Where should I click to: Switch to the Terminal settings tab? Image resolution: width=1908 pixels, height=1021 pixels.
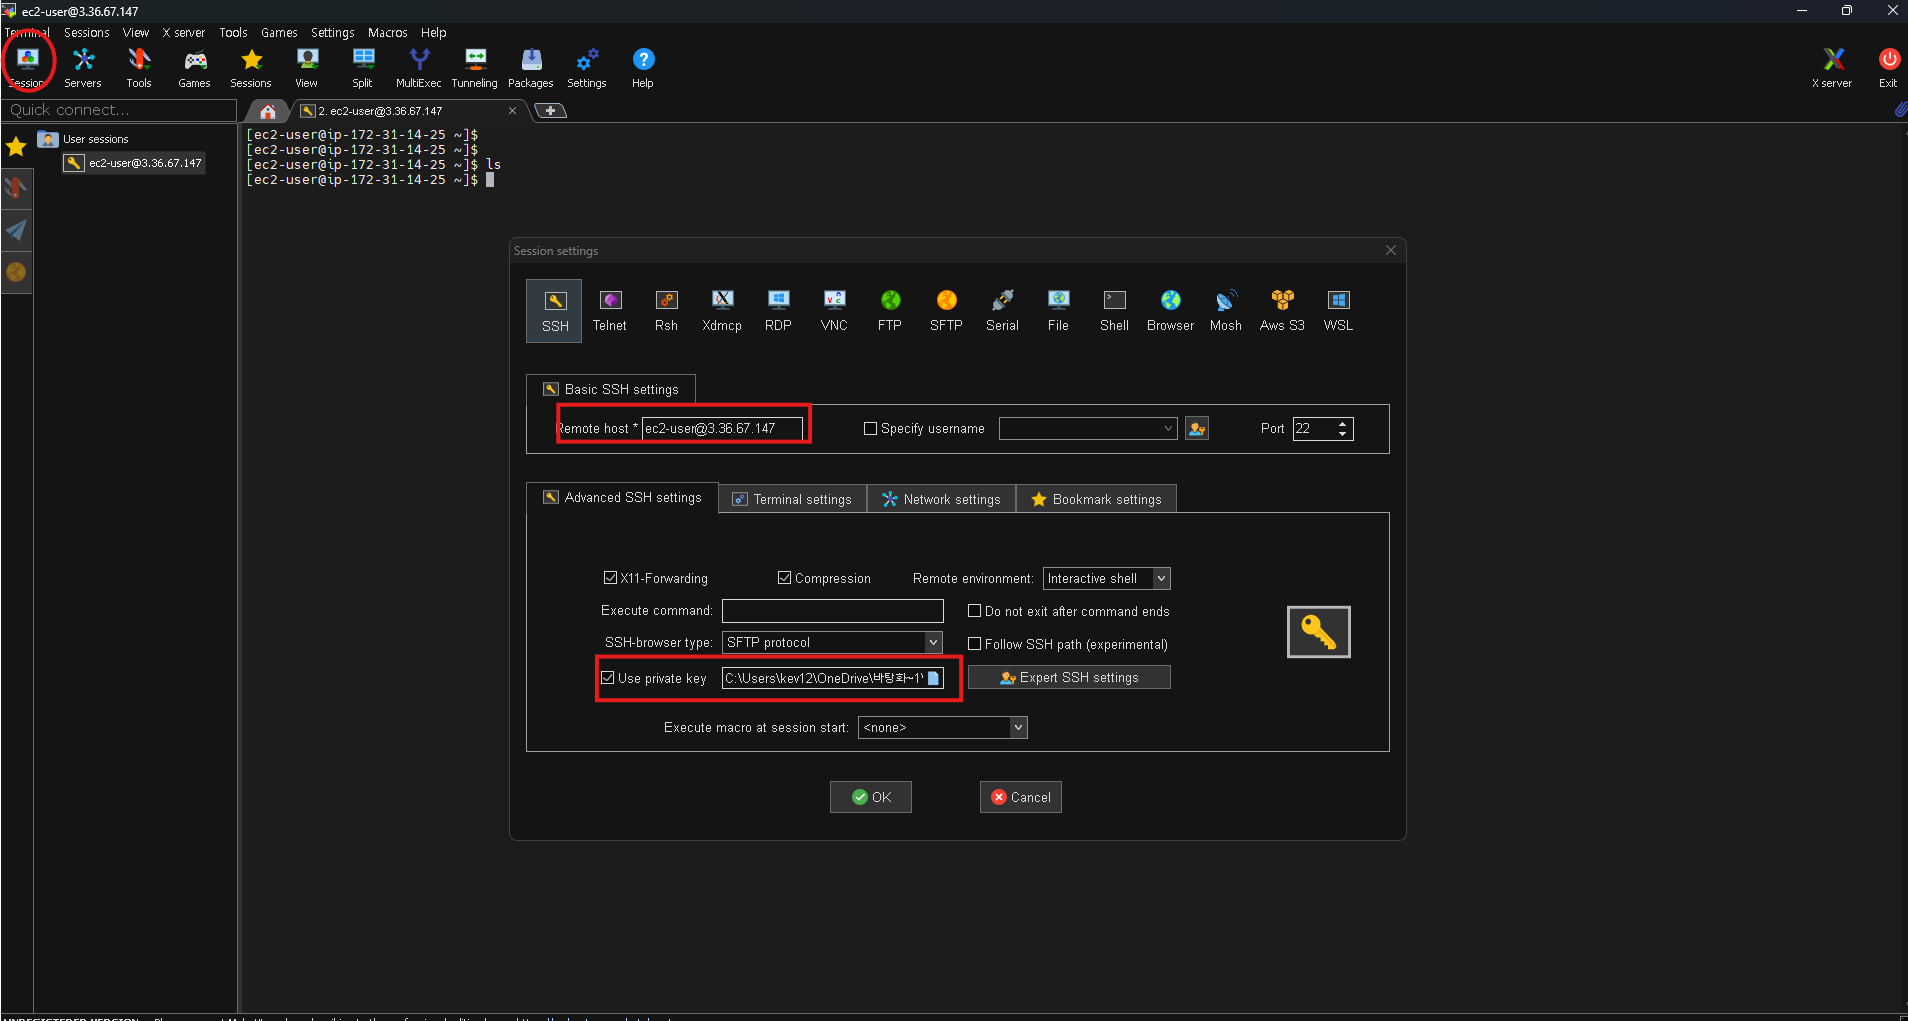pyautogui.click(x=792, y=499)
